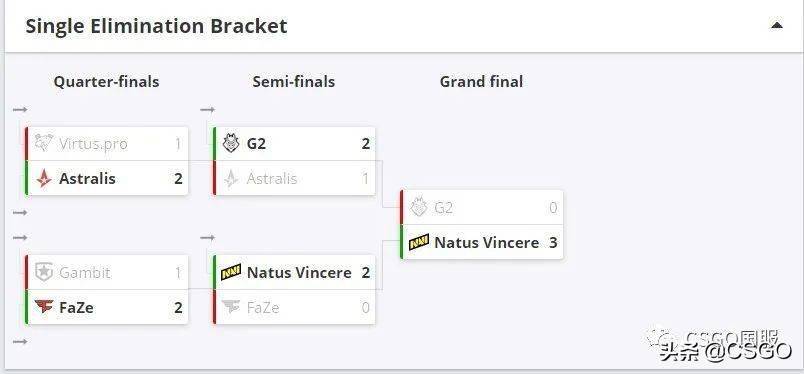The width and height of the screenshot is (804, 374).
Task: Open the Astralis team link in quarter-finals
Action: tap(87, 179)
